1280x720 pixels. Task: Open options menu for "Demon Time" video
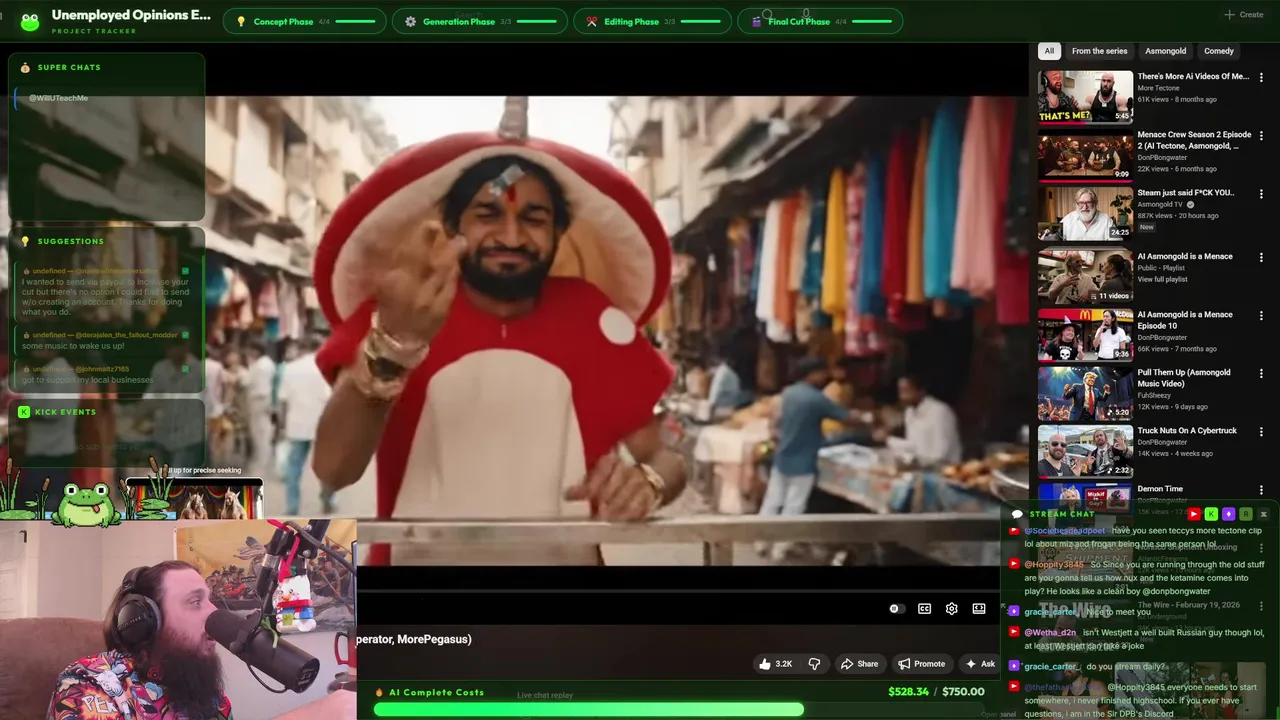tap(1261, 489)
